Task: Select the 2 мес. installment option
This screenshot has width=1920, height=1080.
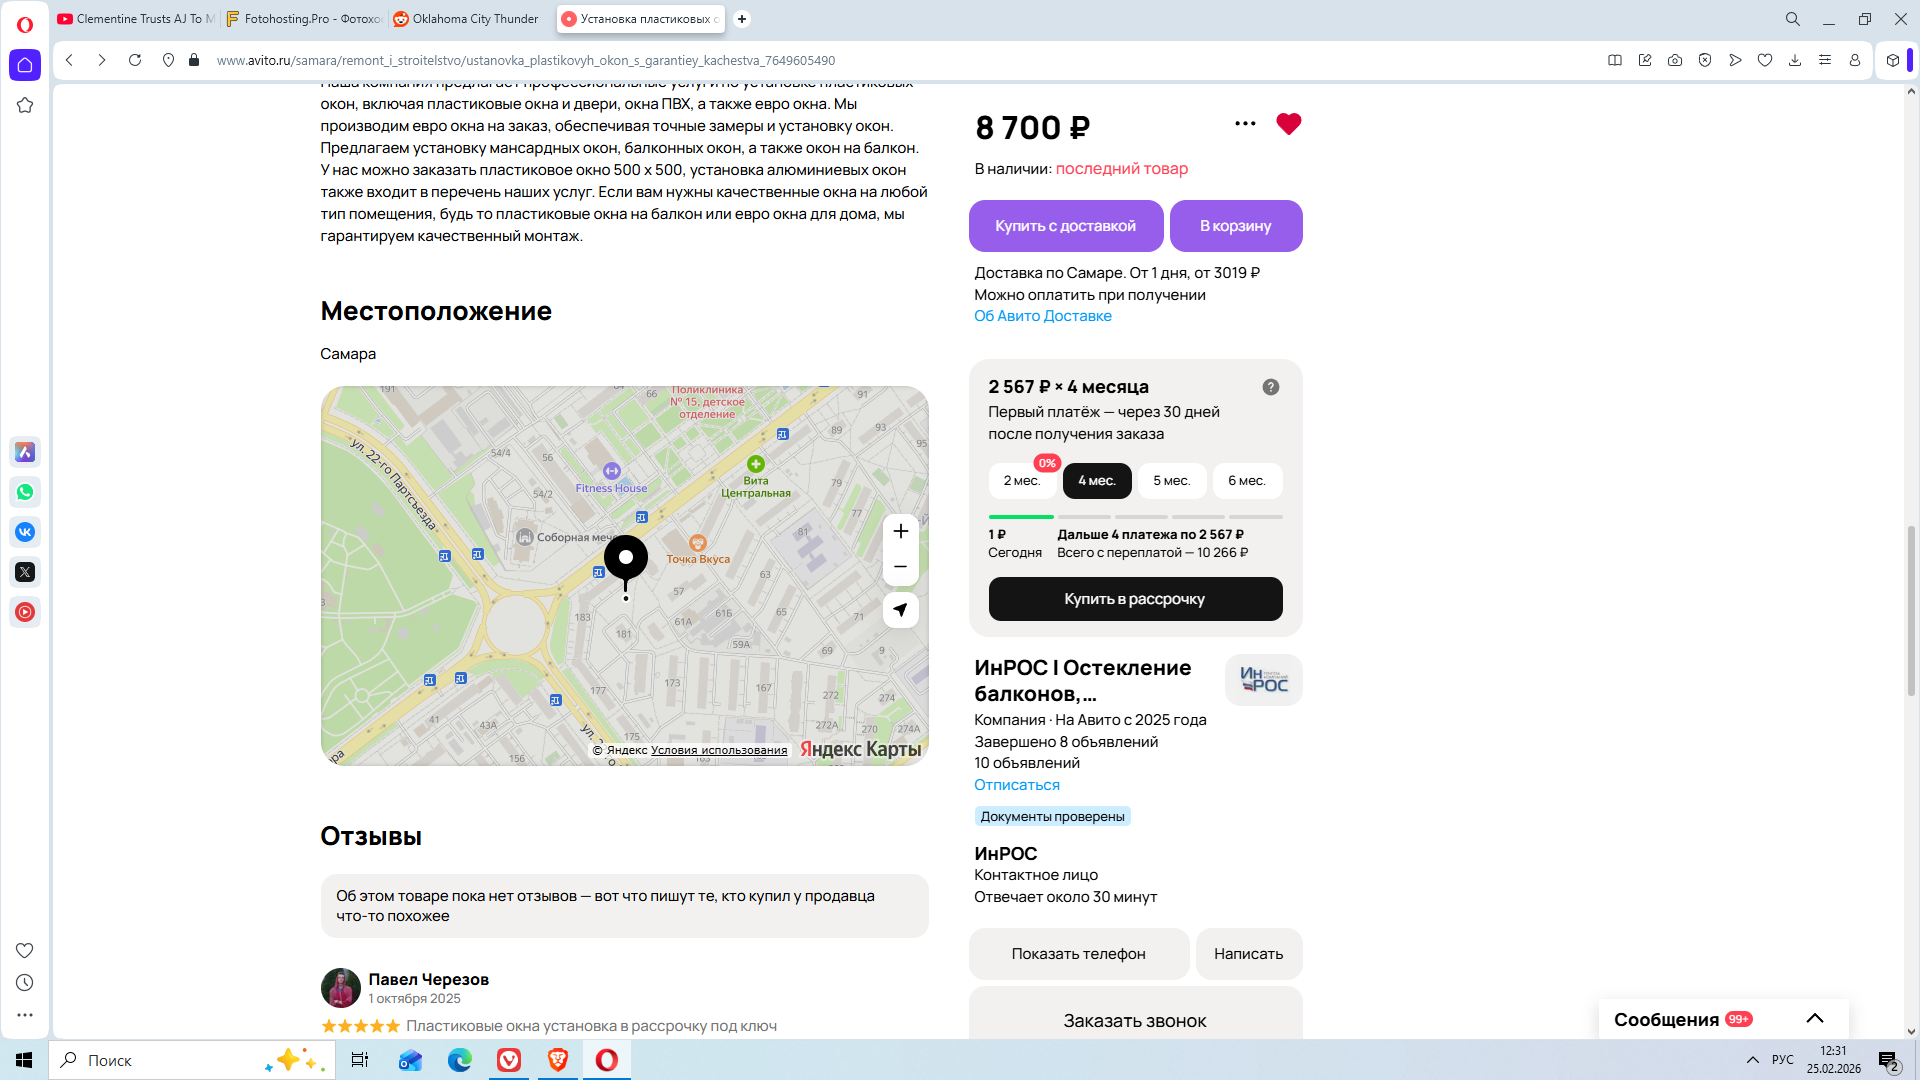Action: pos(1021,481)
